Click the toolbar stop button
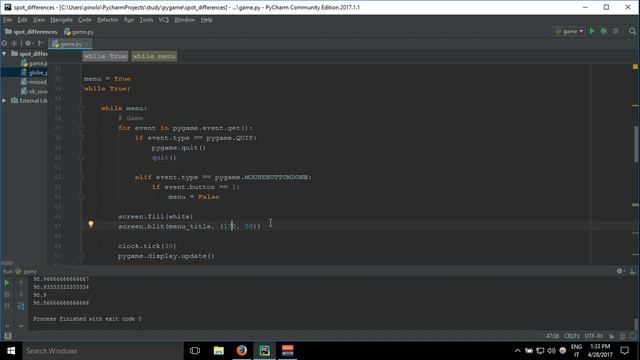The height and width of the screenshot is (360, 640). tap(616, 31)
